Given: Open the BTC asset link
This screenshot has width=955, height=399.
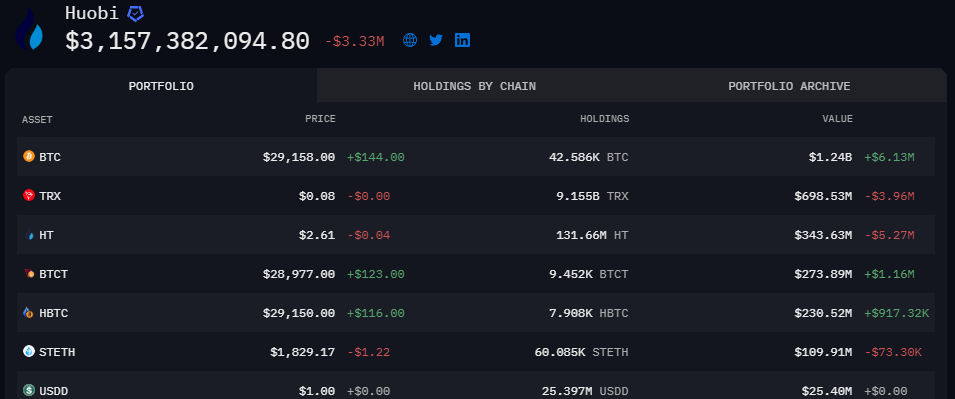Looking at the screenshot, I should click(50, 157).
